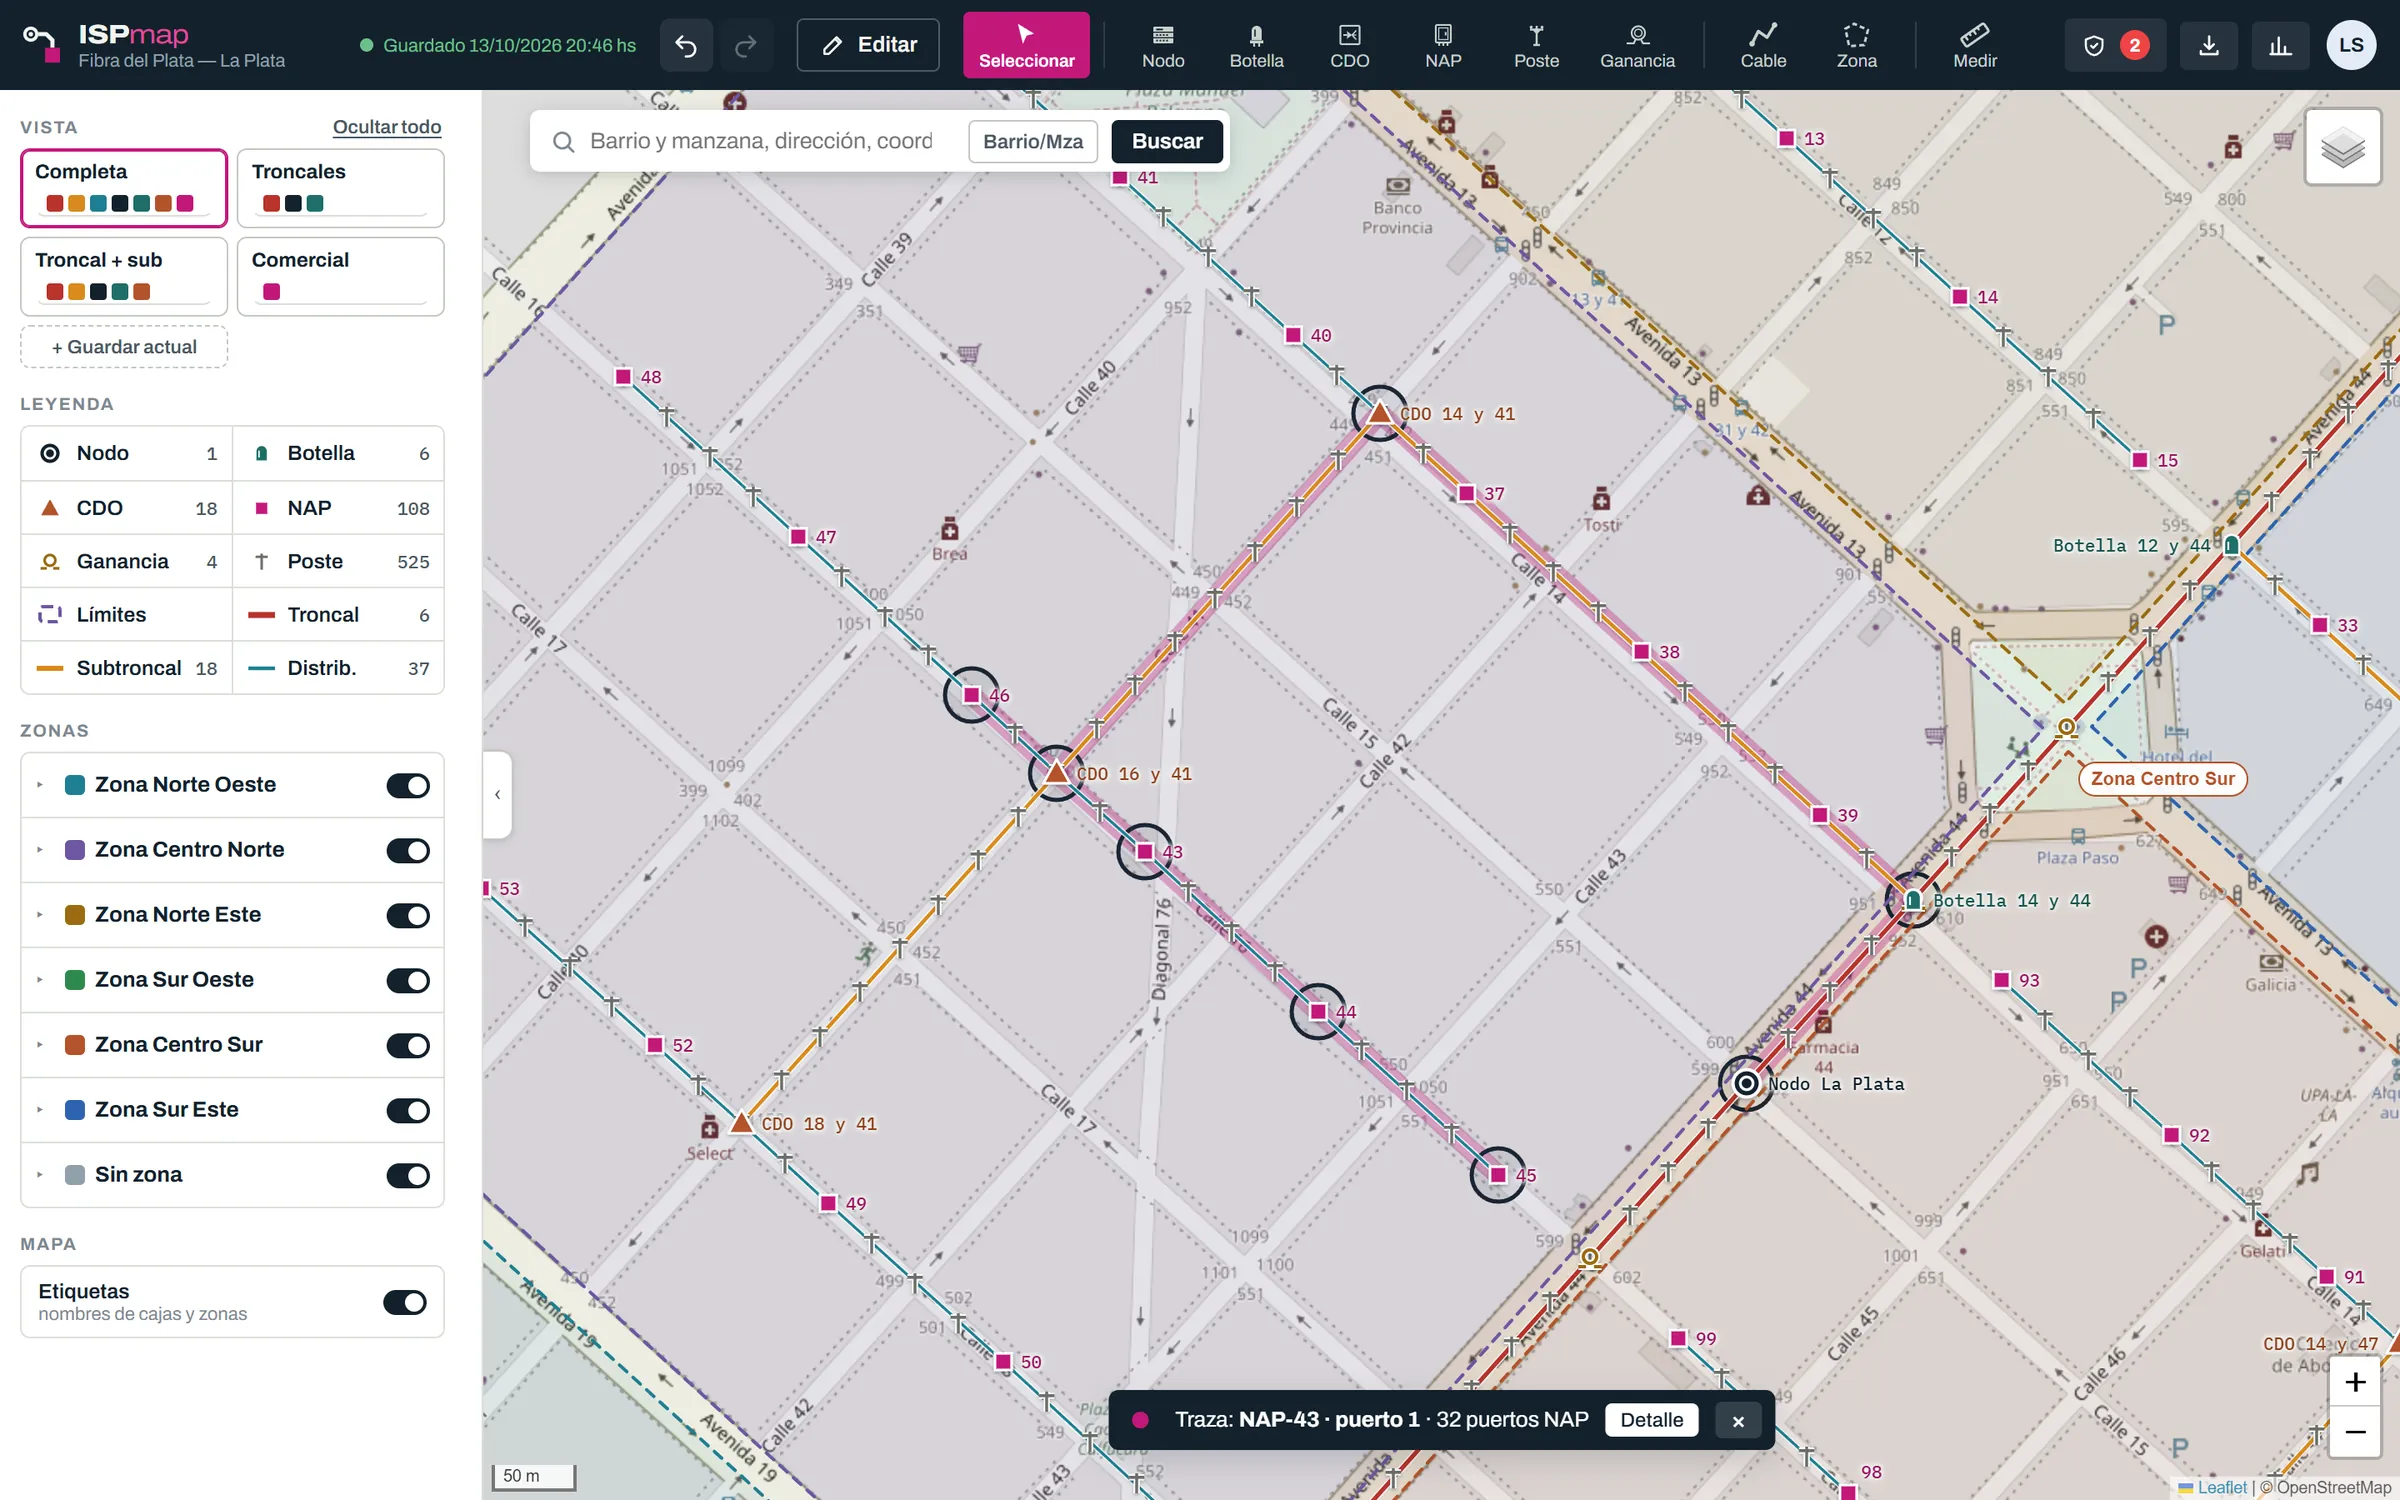Open the LS user avatar
This screenshot has width=2400, height=1500.
(x=2351, y=45)
